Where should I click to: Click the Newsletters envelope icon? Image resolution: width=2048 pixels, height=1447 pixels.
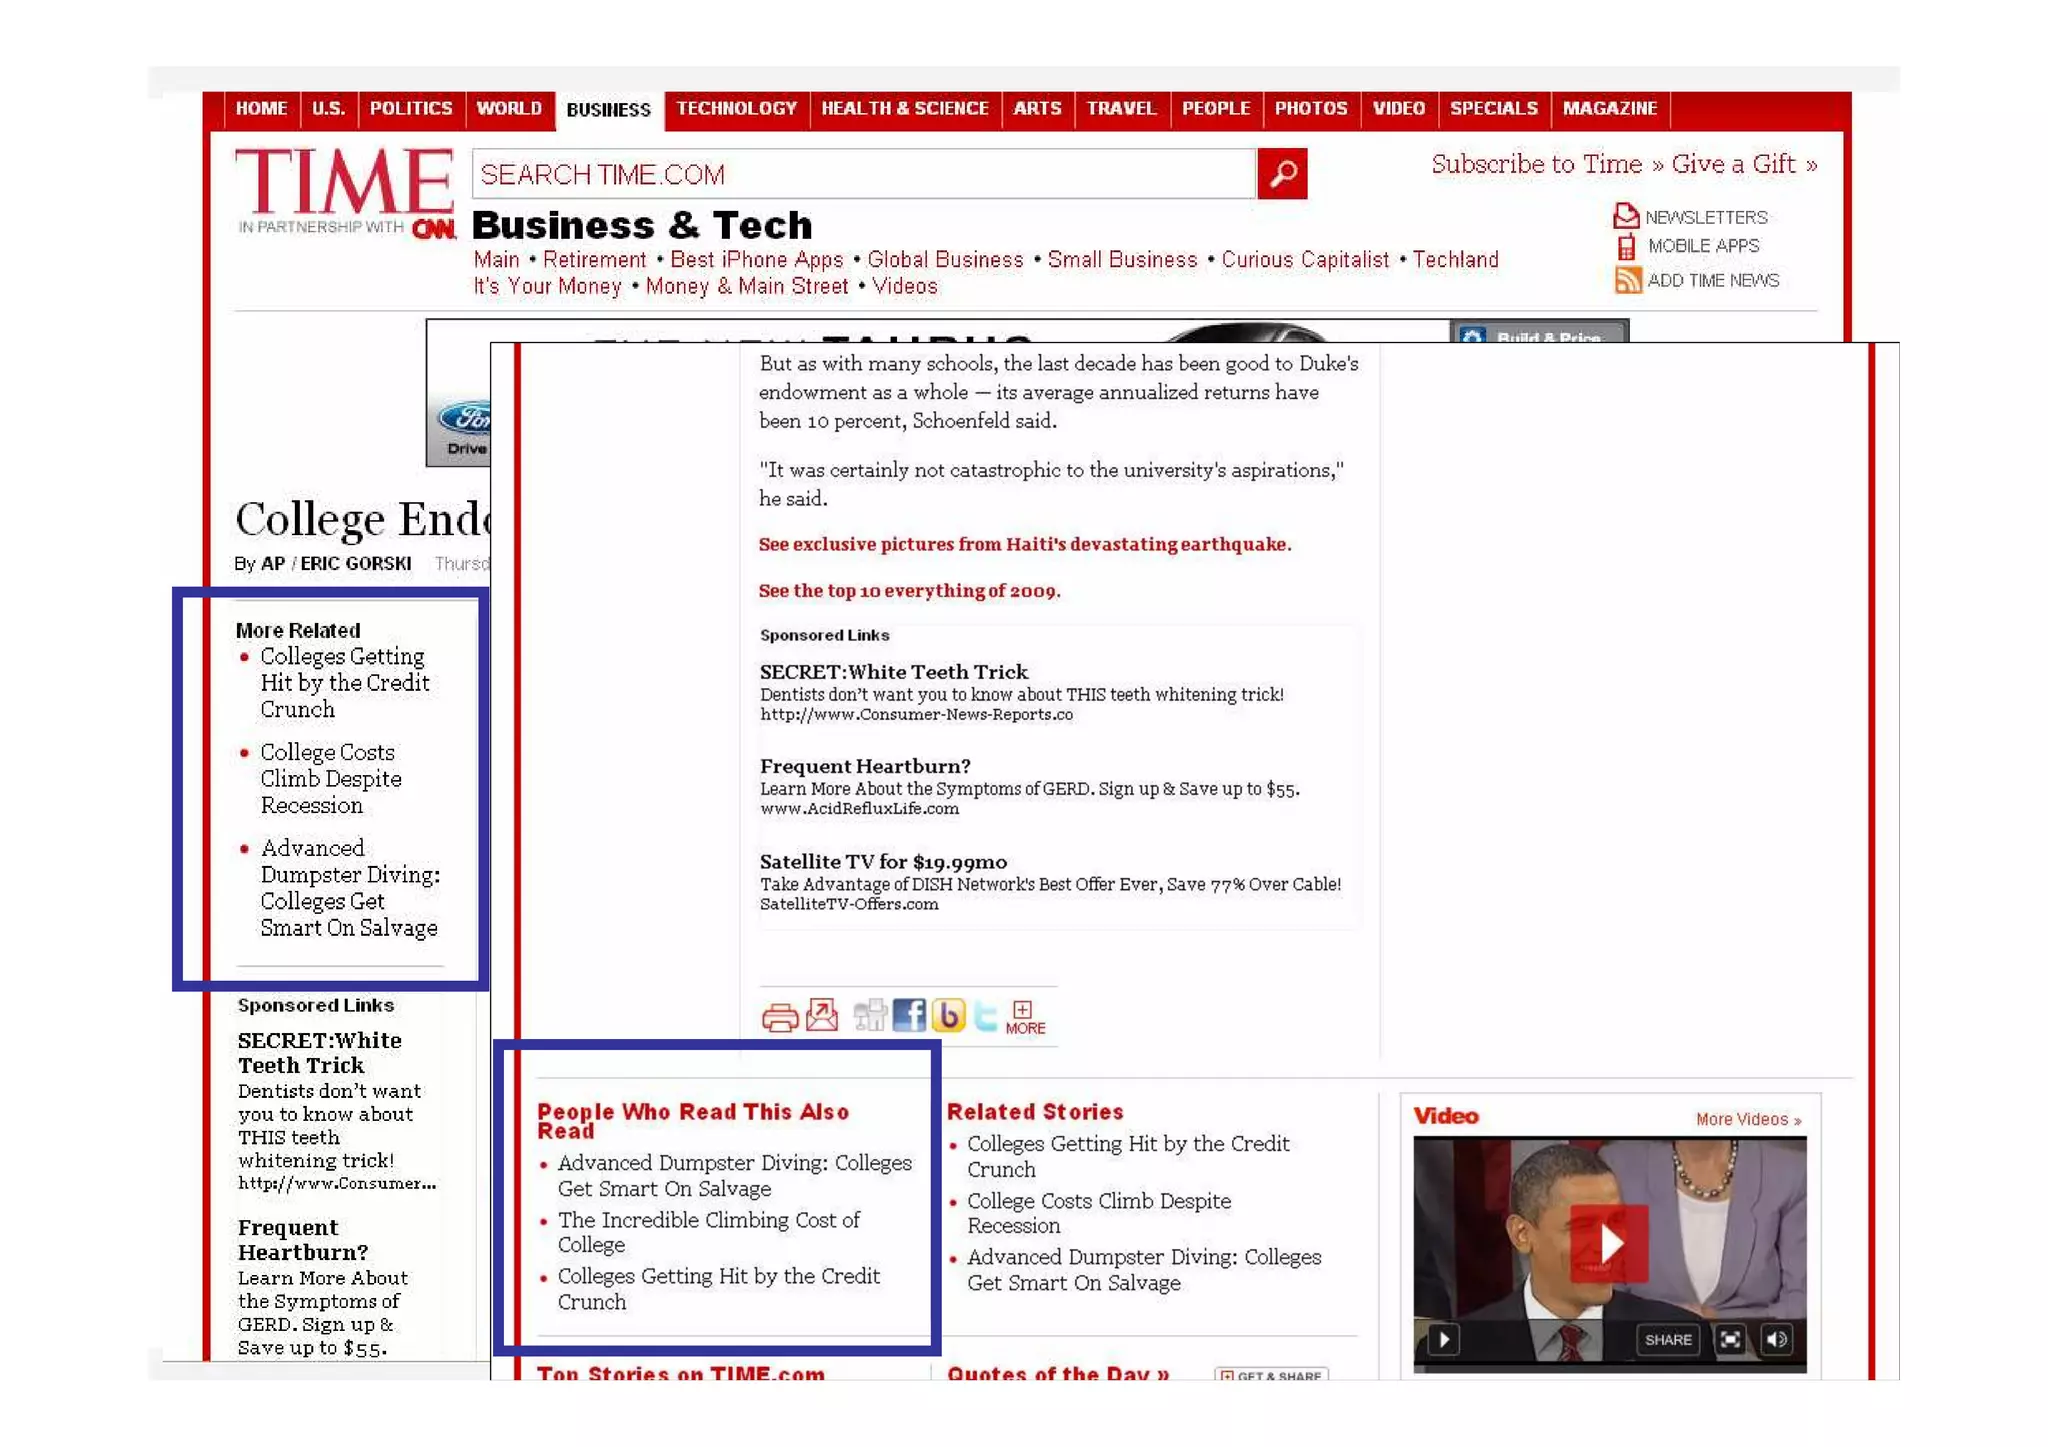click(1626, 216)
